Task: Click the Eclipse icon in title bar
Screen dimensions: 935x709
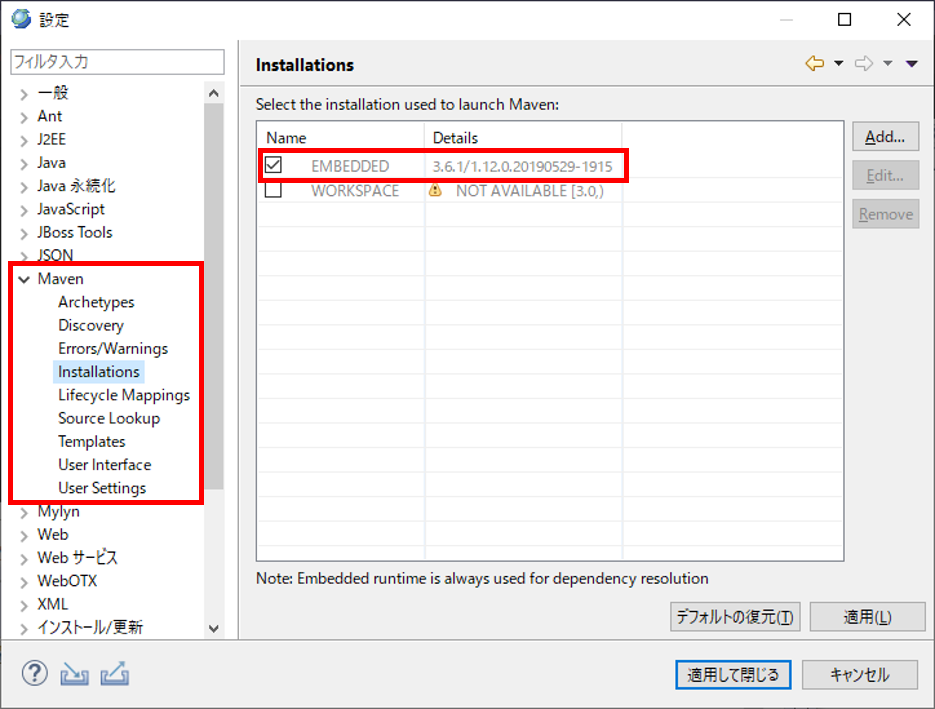Action: point(20,19)
